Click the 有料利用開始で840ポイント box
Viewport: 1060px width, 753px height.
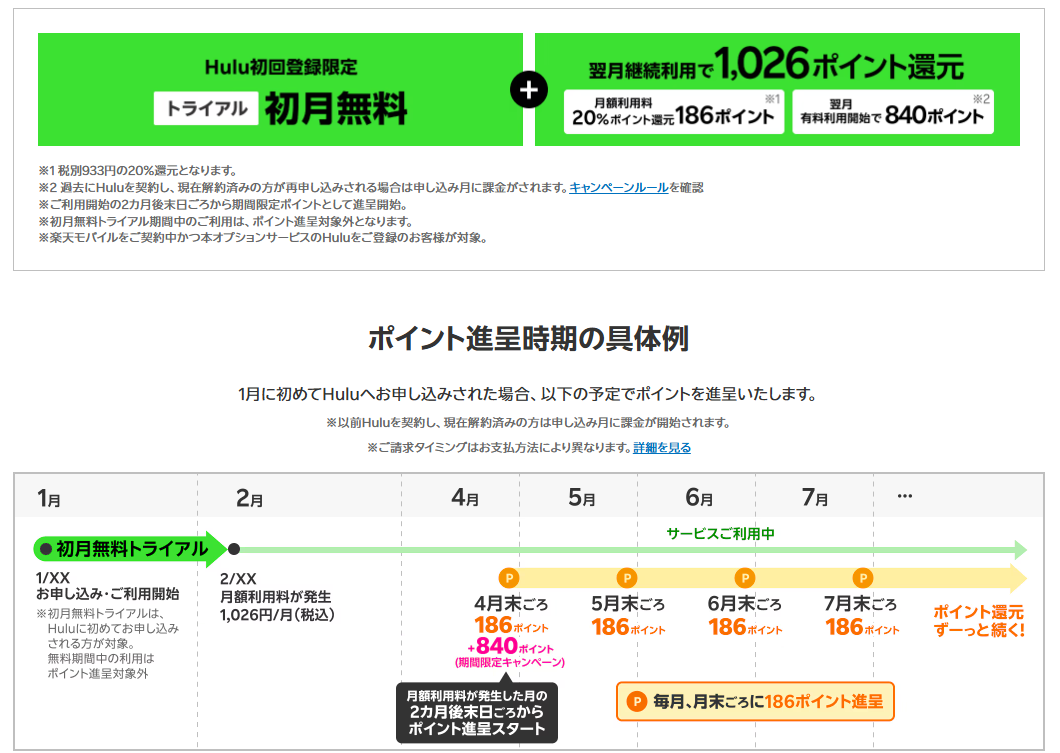[893, 112]
